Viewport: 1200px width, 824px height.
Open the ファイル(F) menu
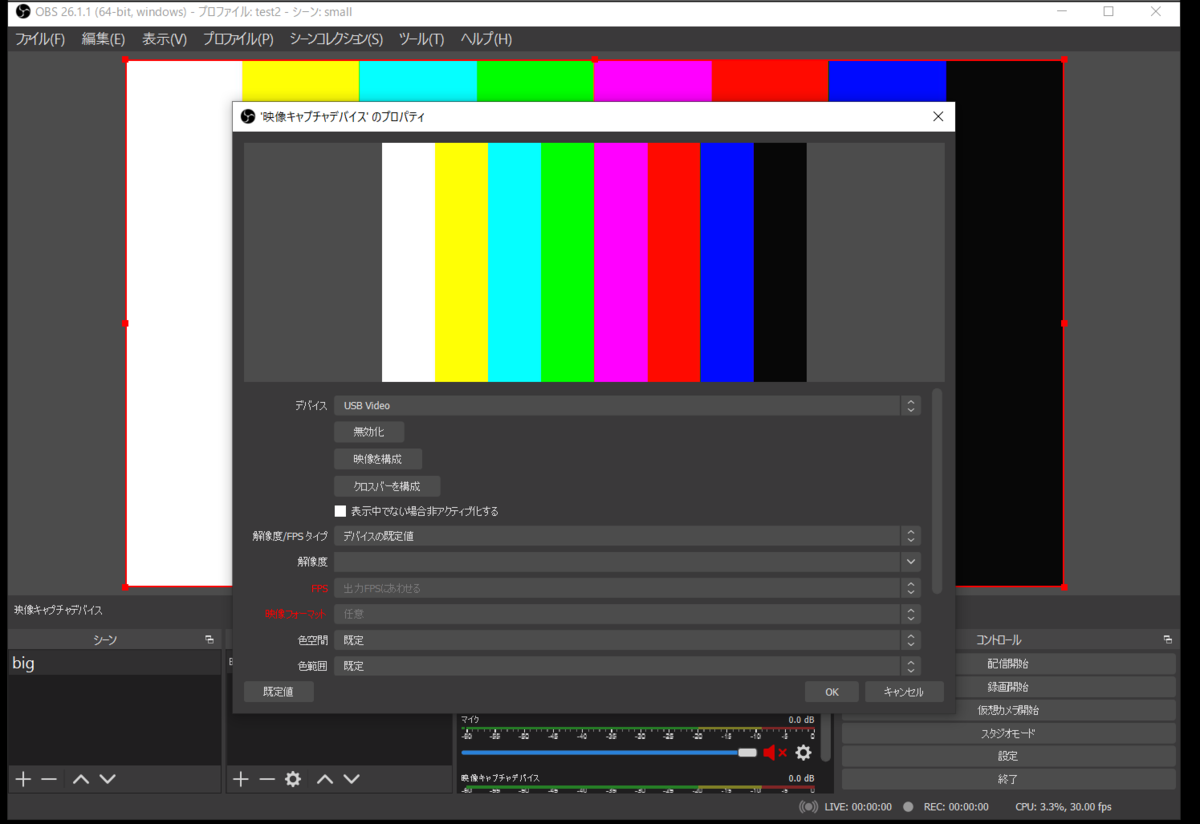tap(40, 39)
